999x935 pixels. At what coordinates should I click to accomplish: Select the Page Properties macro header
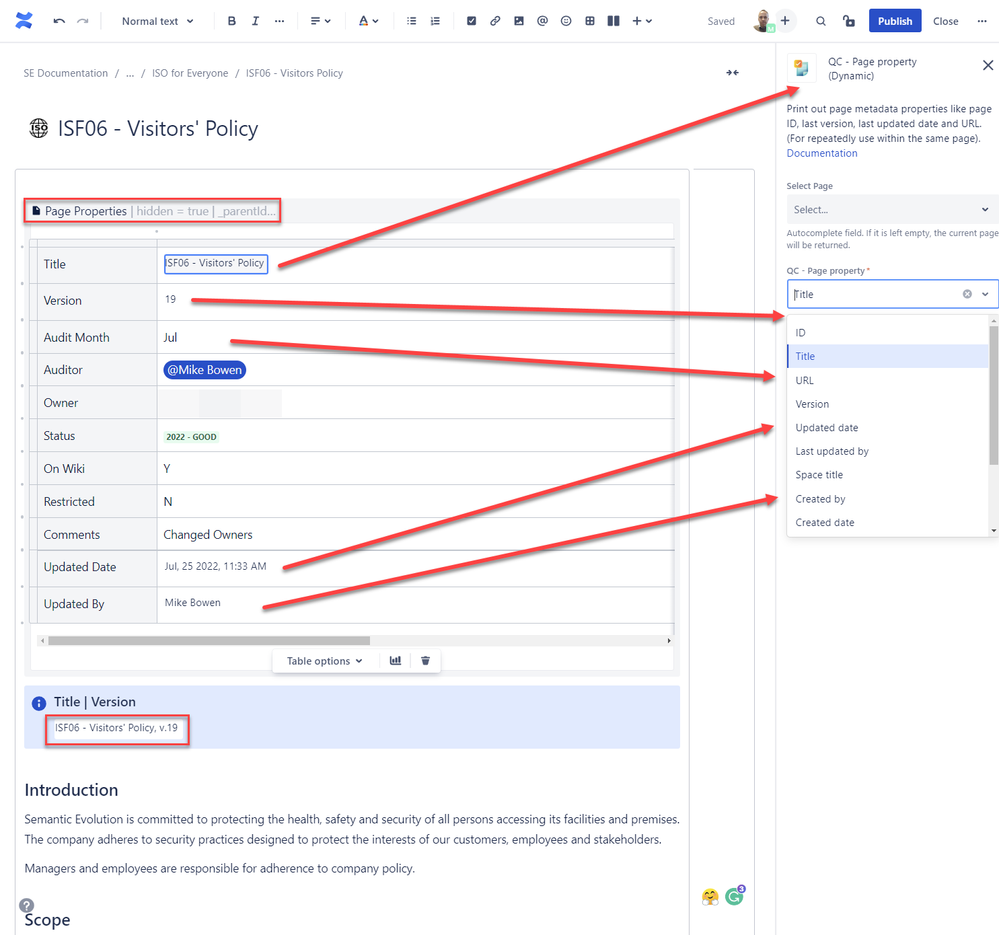(153, 211)
